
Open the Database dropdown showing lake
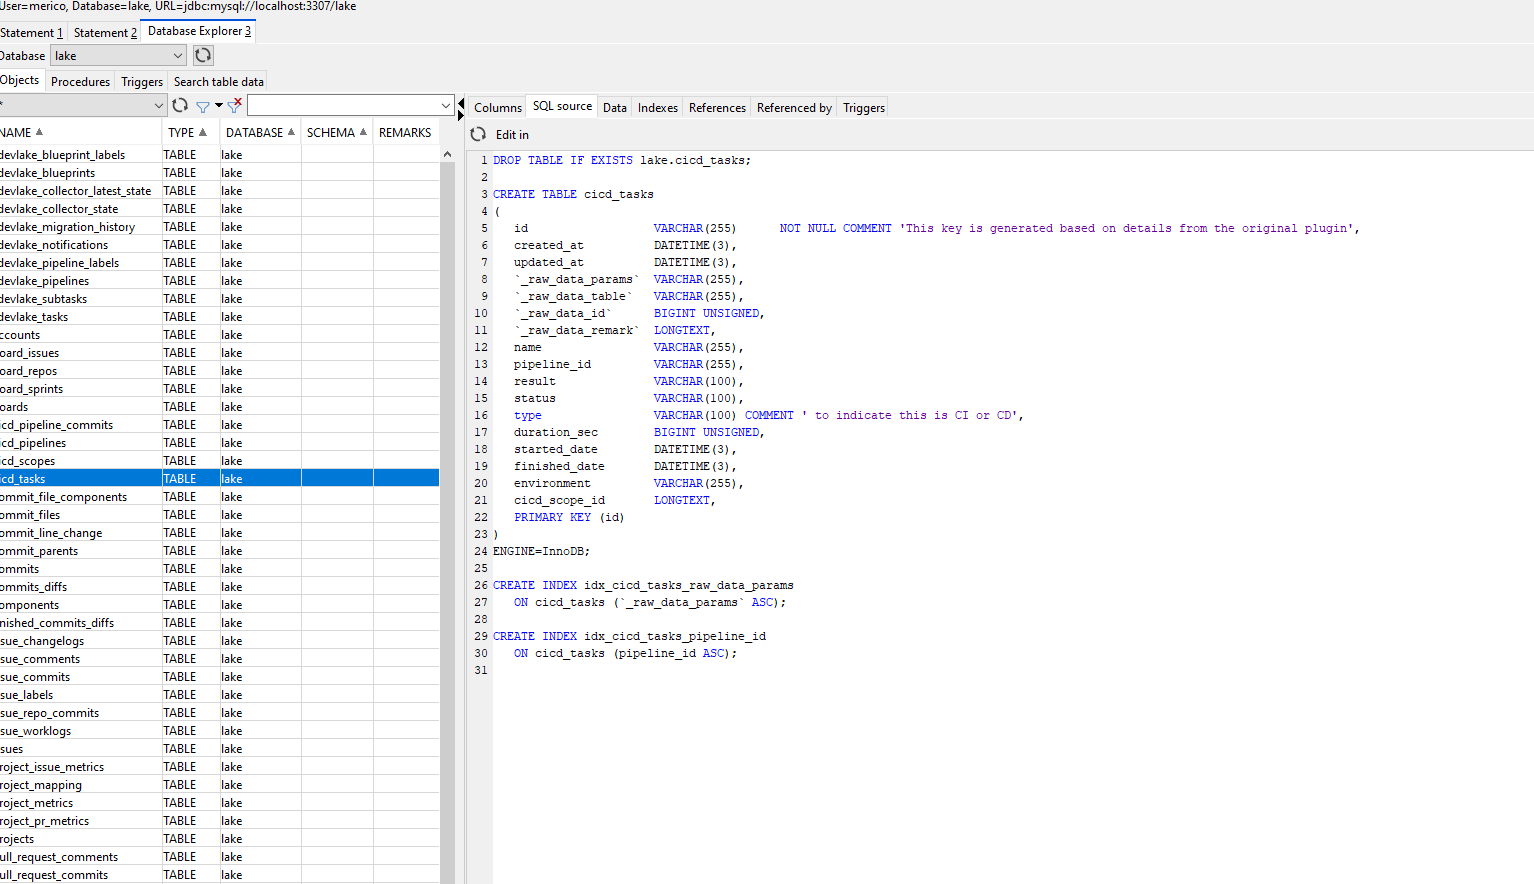pyautogui.click(x=118, y=56)
